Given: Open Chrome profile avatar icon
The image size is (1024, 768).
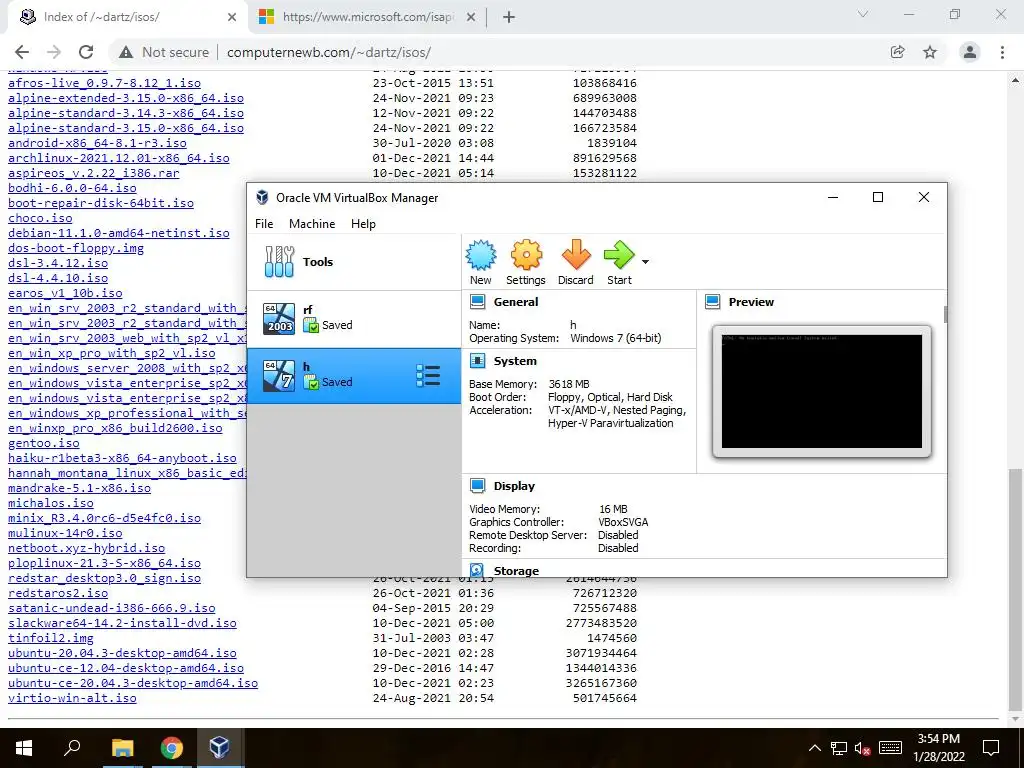Looking at the screenshot, I should point(970,52).
